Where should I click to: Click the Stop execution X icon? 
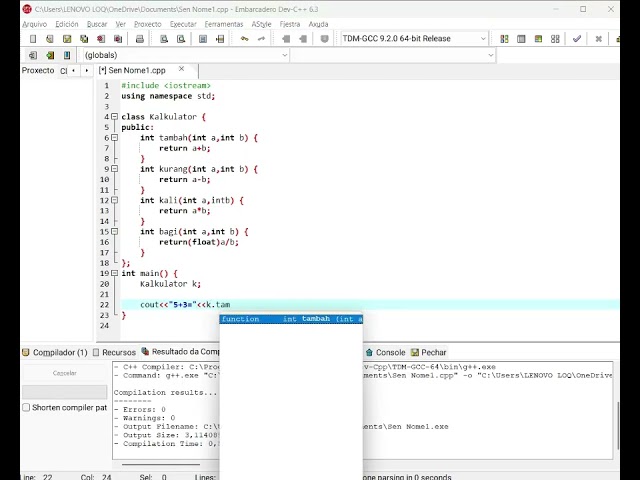(598, 39)
